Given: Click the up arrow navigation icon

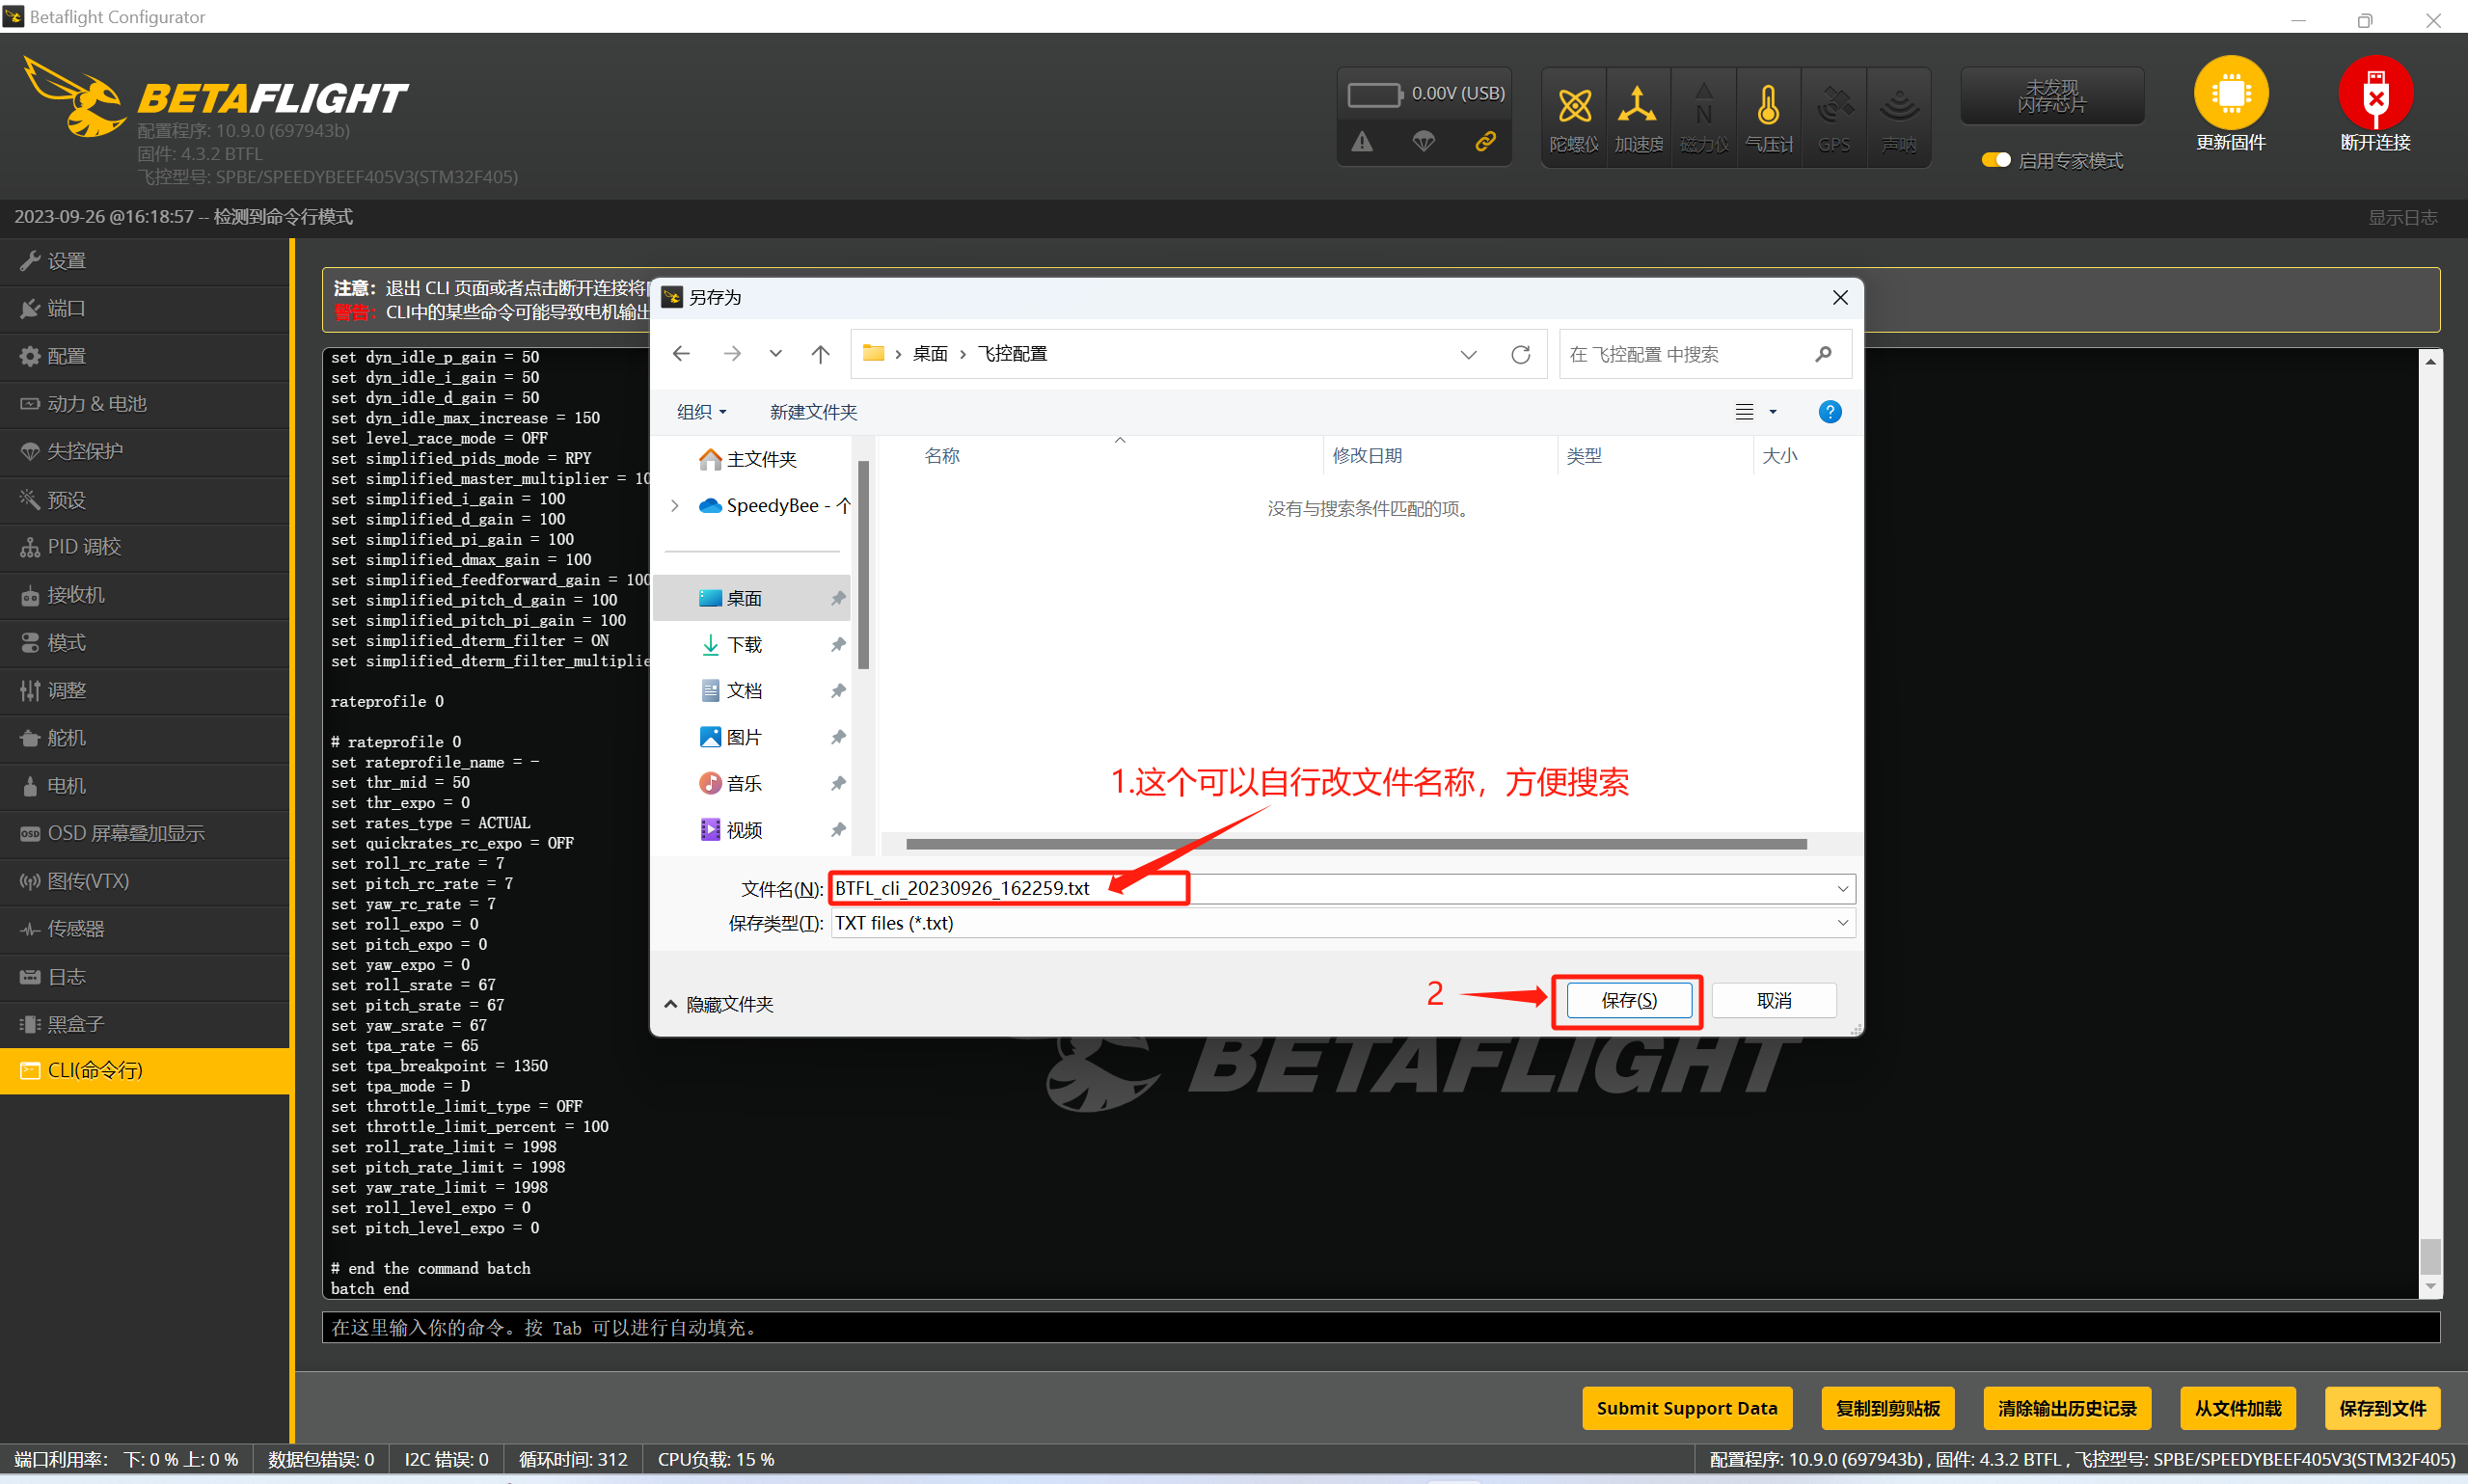Looking at the screenshot, I should click(820, 354).
